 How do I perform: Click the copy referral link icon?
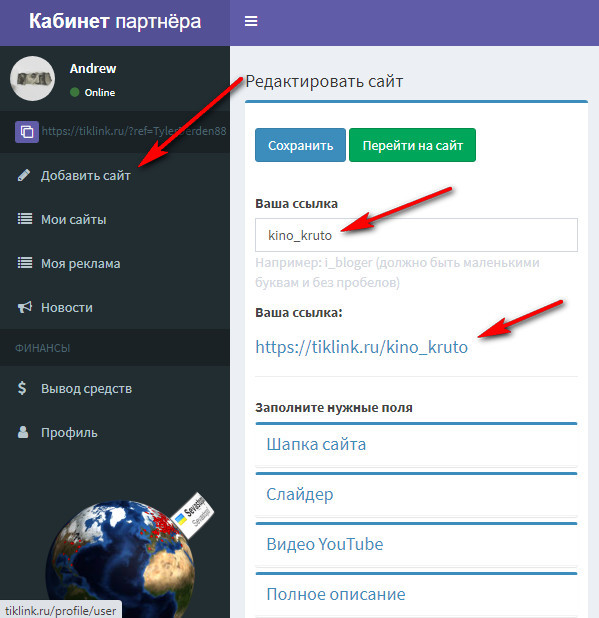pos(27,132)
